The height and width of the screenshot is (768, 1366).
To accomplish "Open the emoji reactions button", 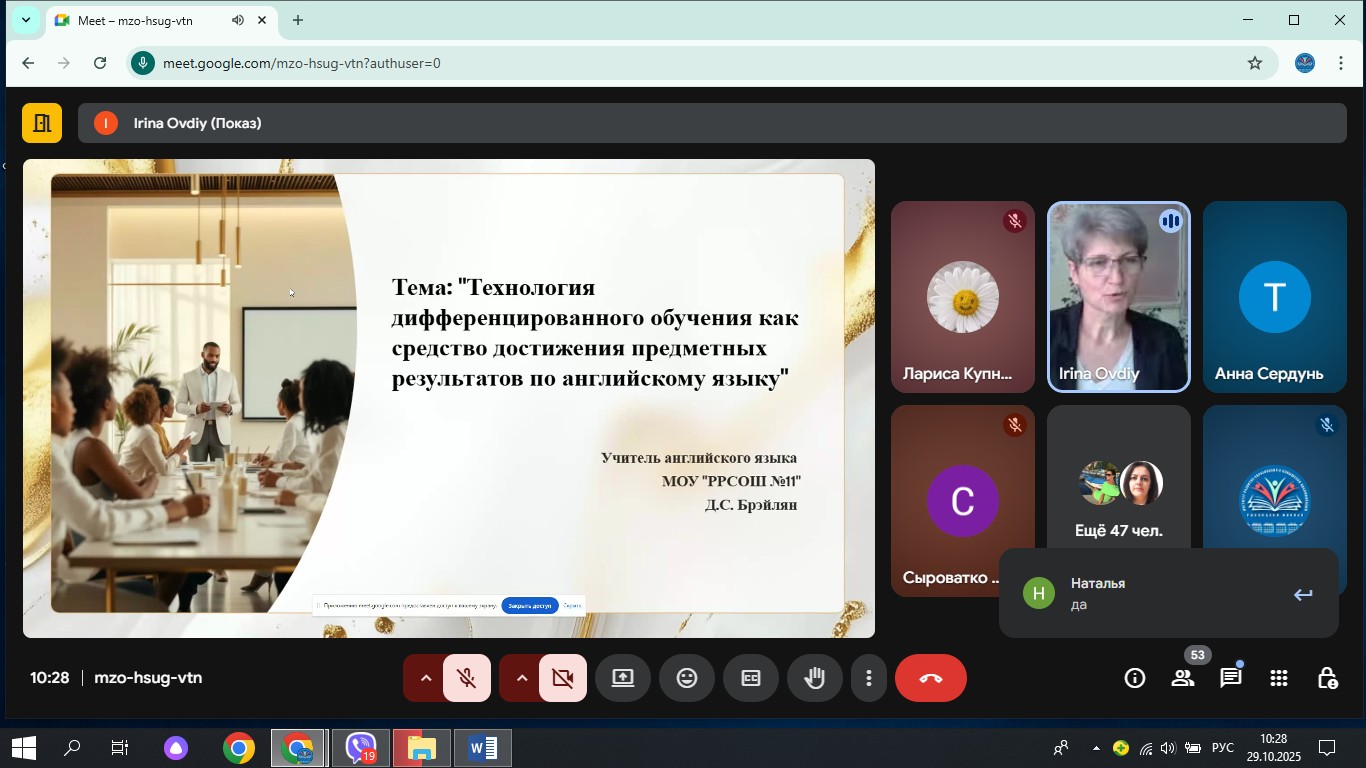I will [x=687, y=678].
